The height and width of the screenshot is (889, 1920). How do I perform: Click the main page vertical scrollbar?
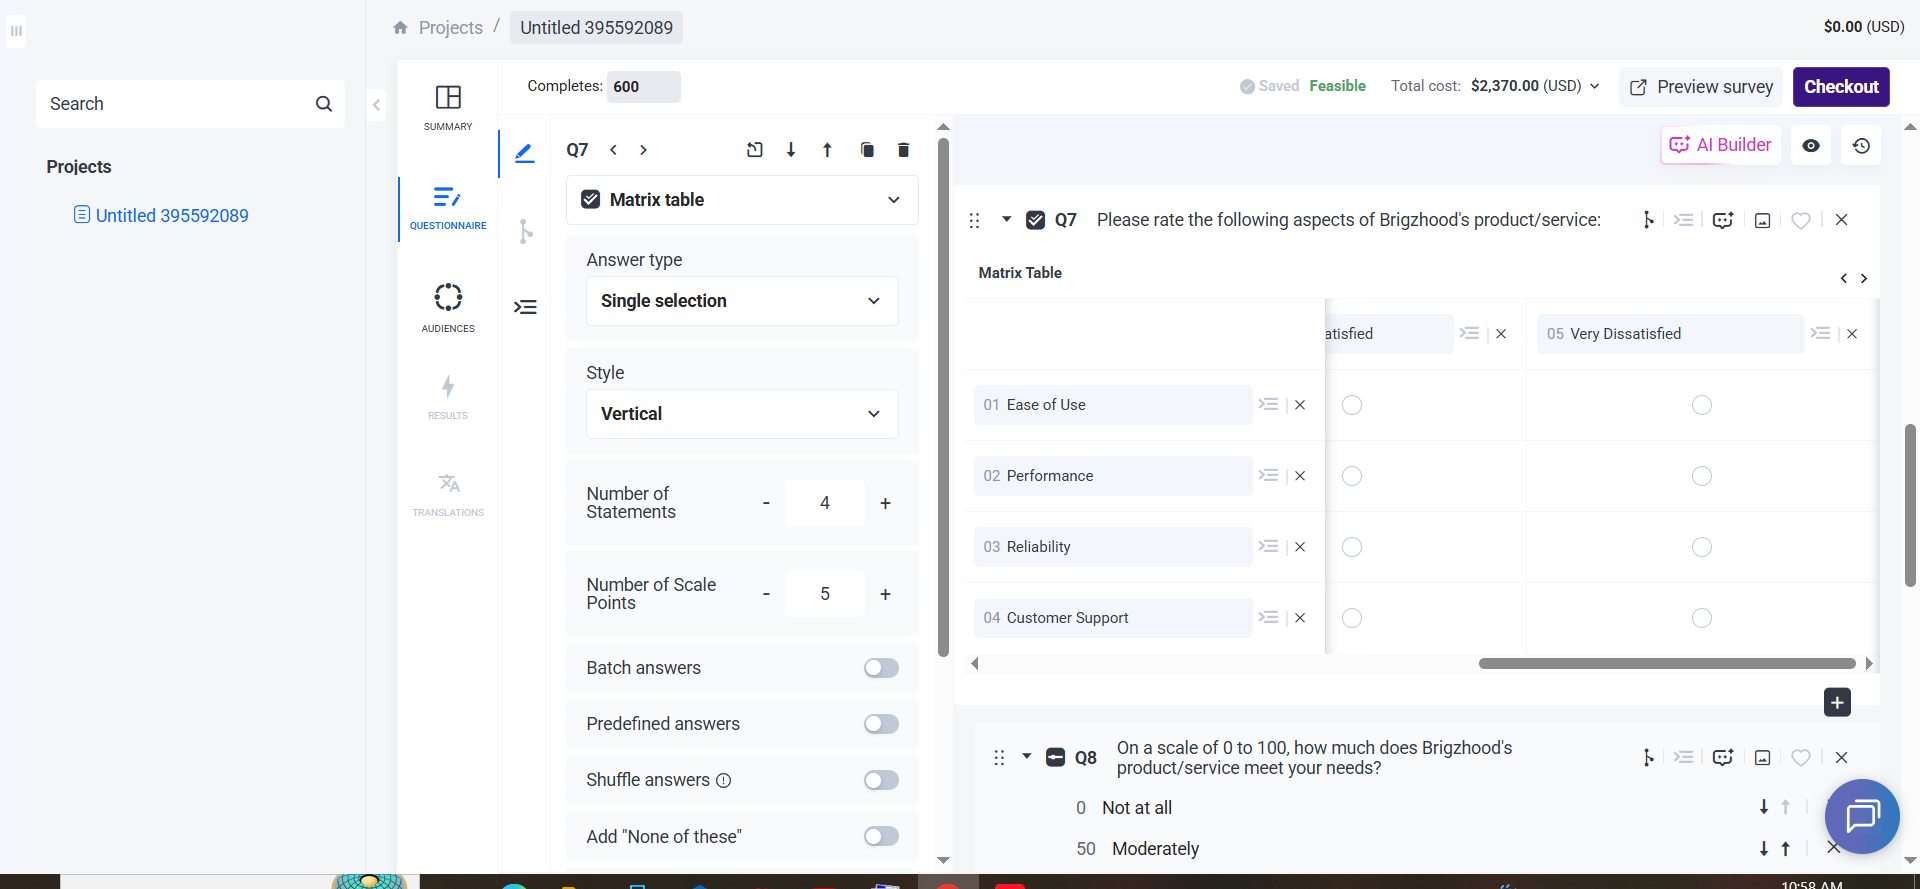(1910, 505)
